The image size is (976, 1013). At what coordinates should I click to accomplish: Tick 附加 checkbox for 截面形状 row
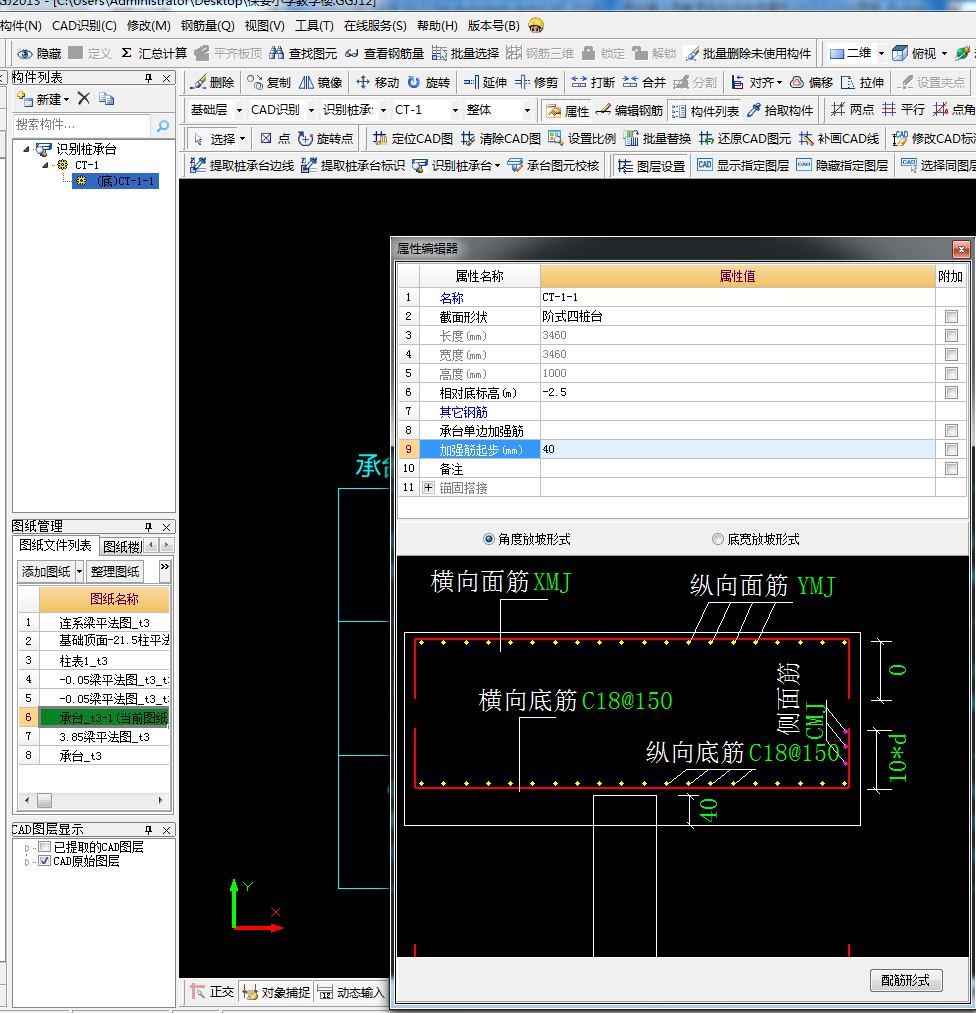click(951, 316)
